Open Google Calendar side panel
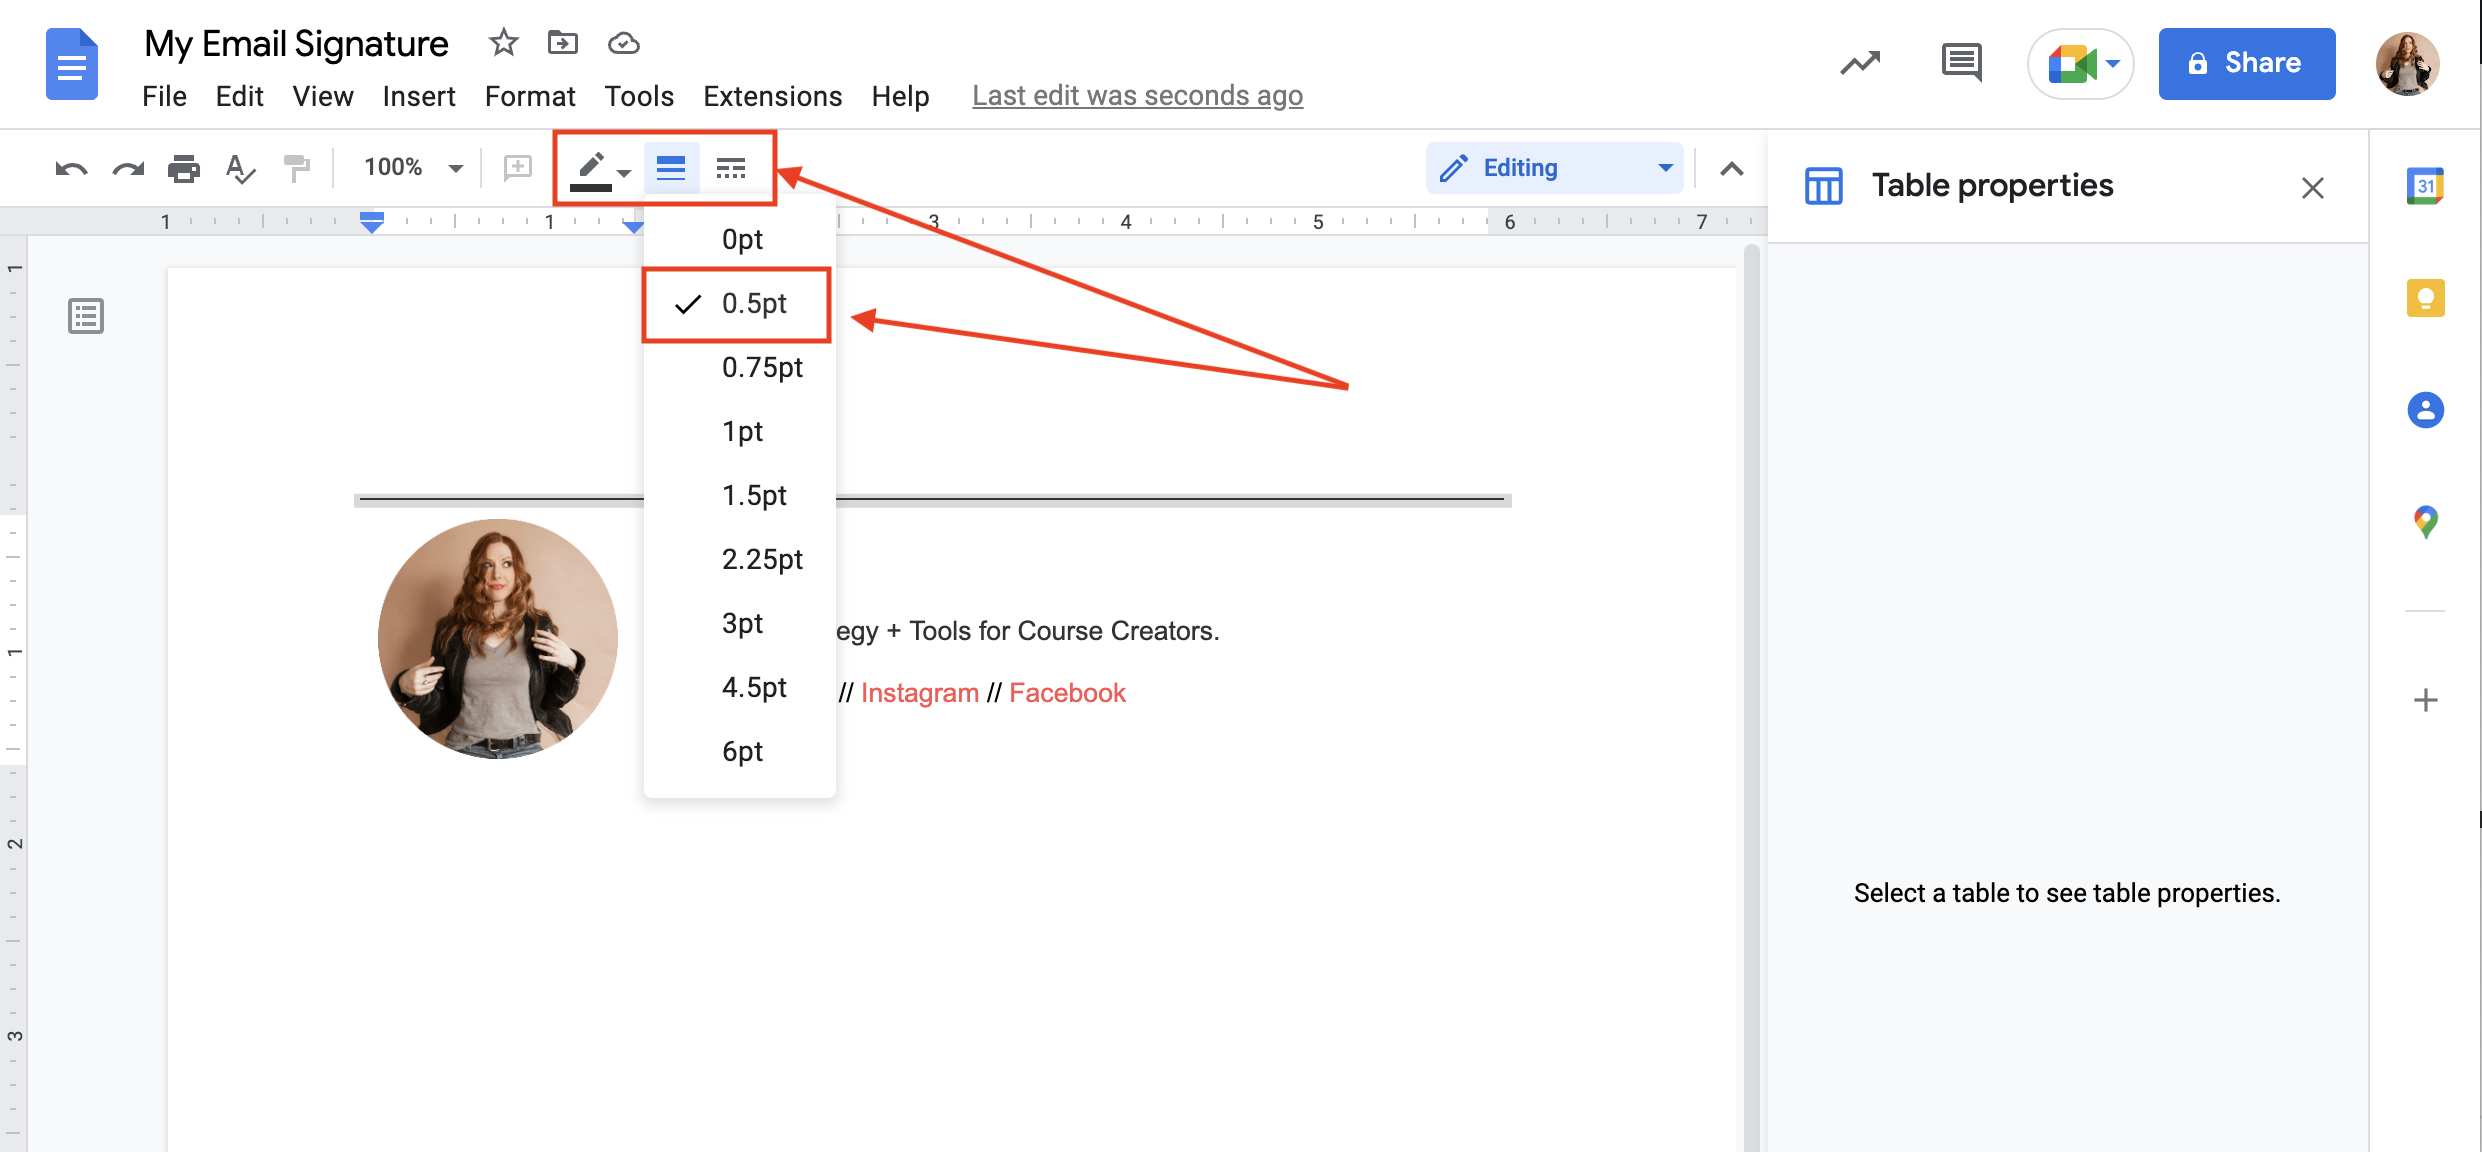Viewport: 2482px width, 1152px height. [x=2425, y=186]
